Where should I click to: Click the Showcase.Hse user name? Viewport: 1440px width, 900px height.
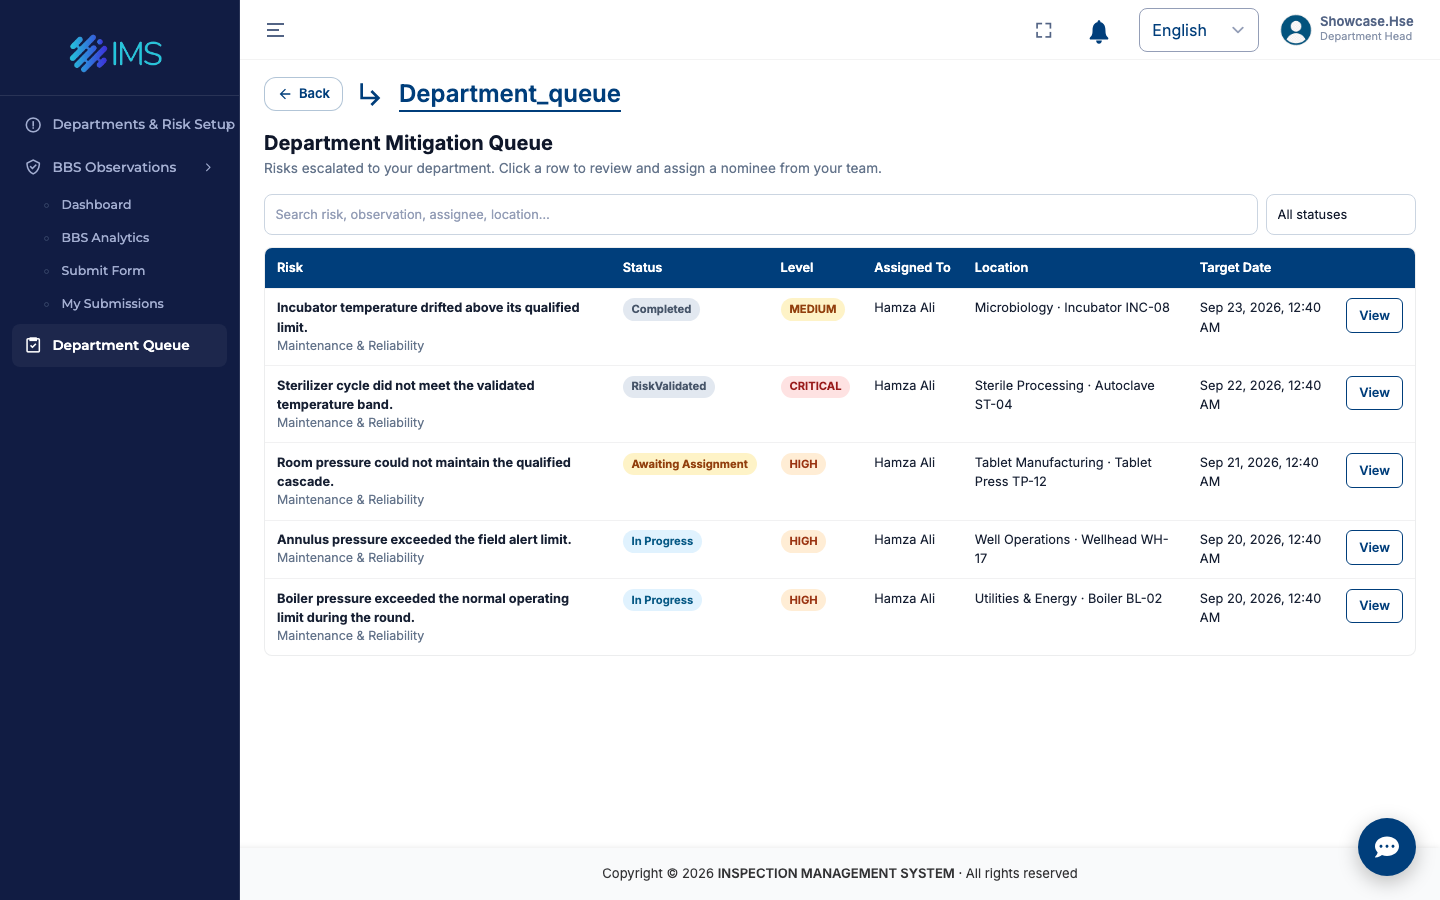(x=1366, y=21)
